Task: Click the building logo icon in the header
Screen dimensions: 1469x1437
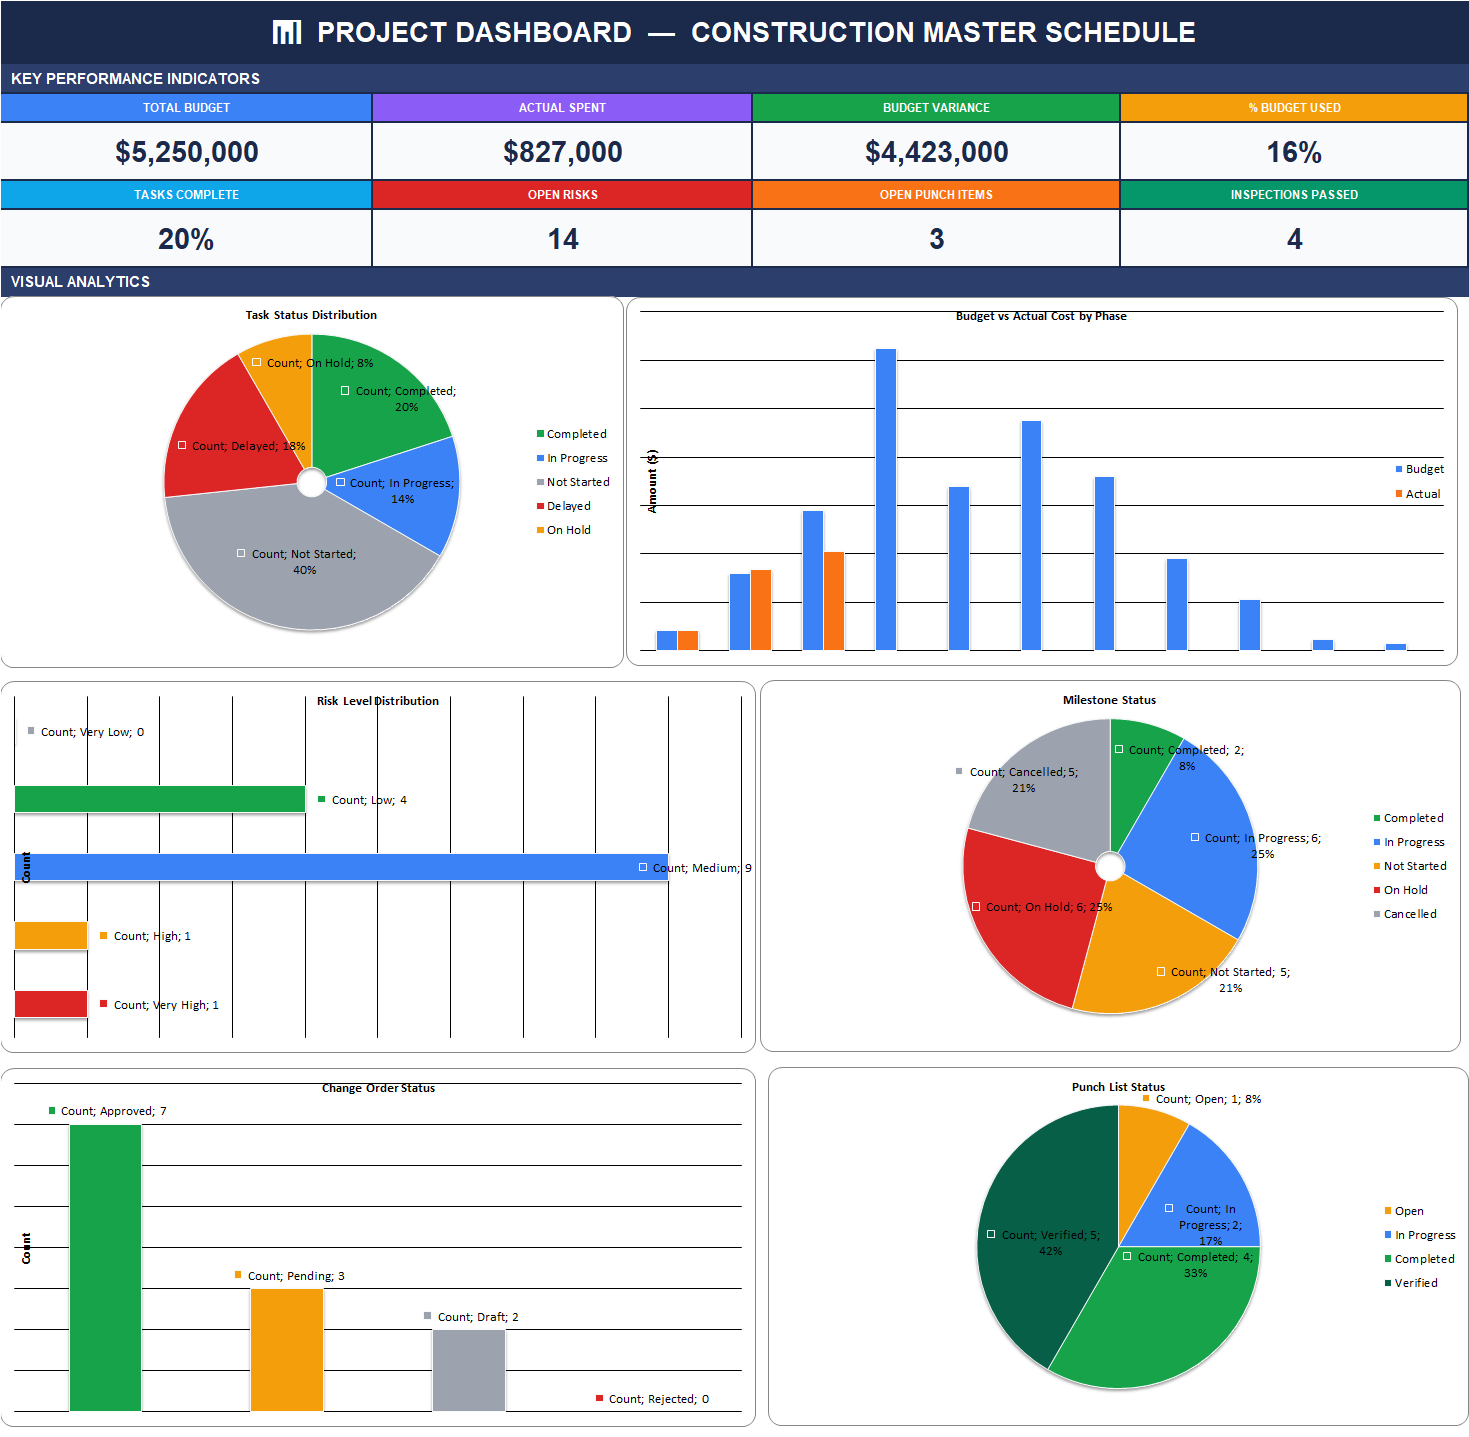Action: [x=287, y=33]
